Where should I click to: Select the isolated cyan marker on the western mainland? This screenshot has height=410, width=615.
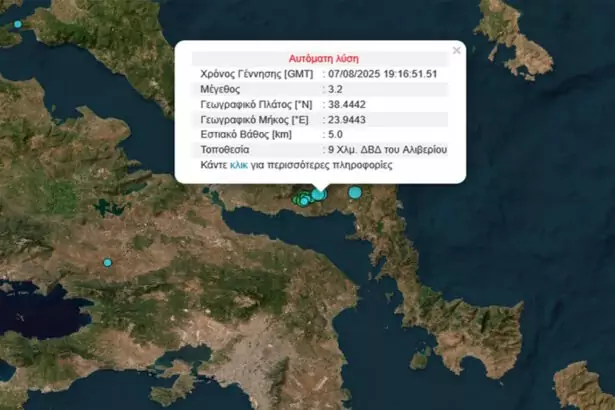click(x=108, y=263)
